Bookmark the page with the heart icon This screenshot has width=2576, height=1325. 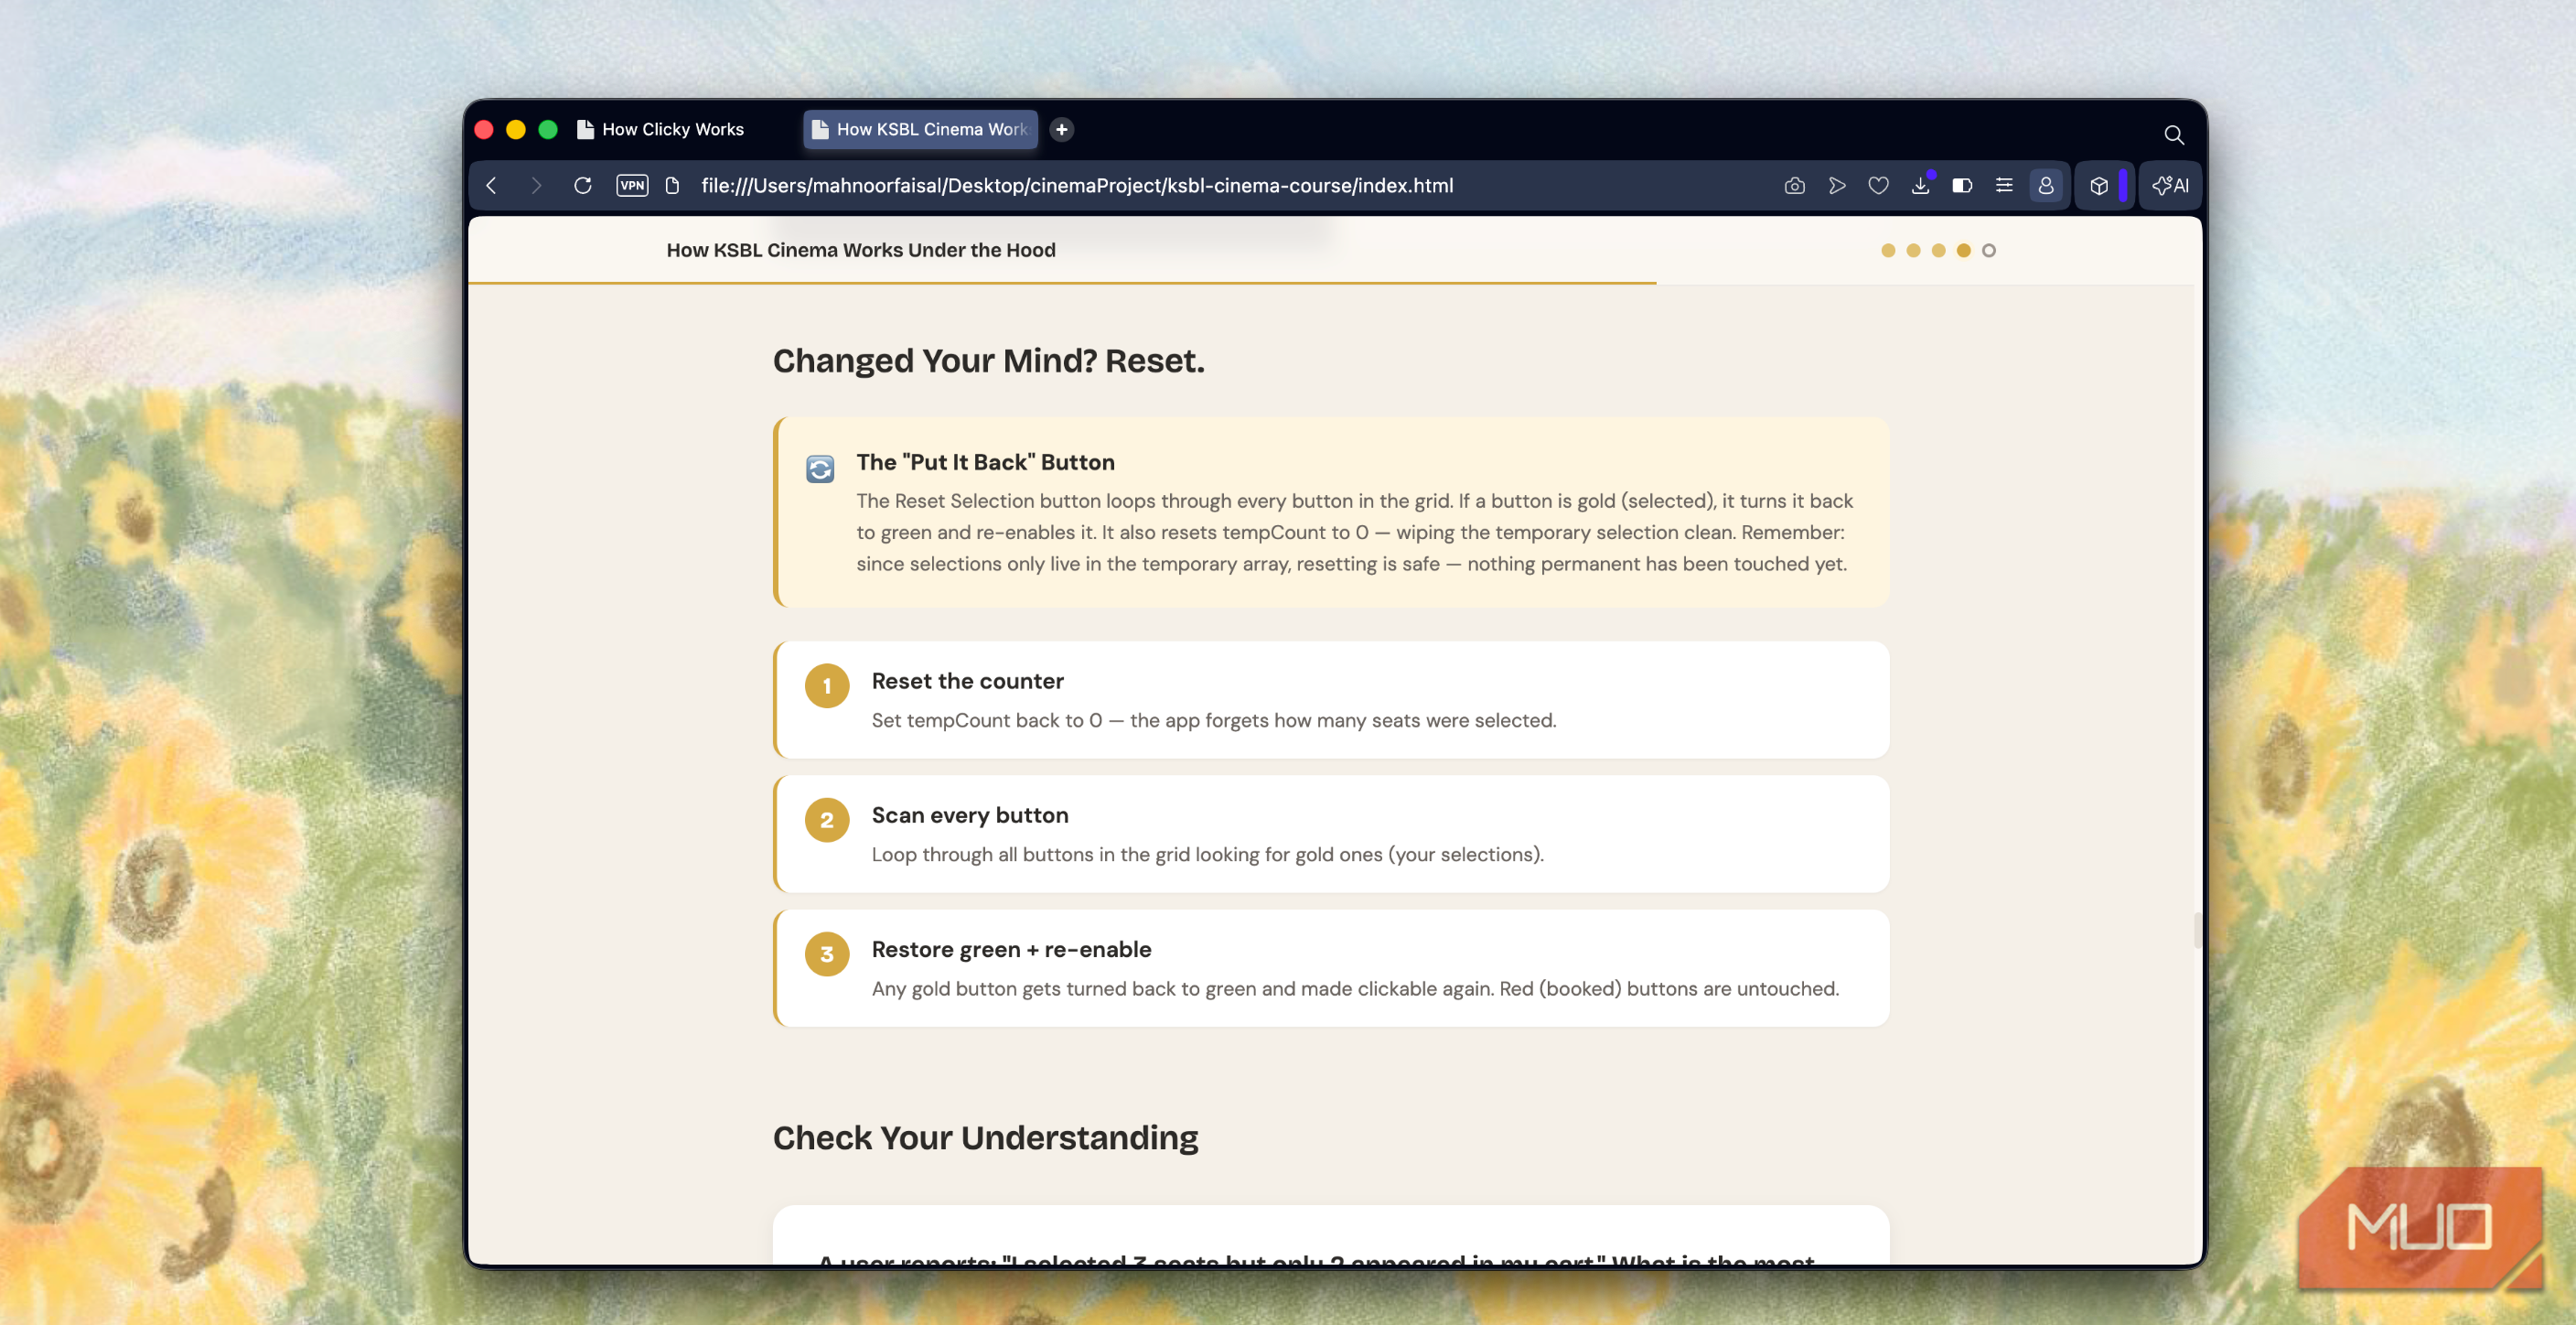coord(1879,186)
